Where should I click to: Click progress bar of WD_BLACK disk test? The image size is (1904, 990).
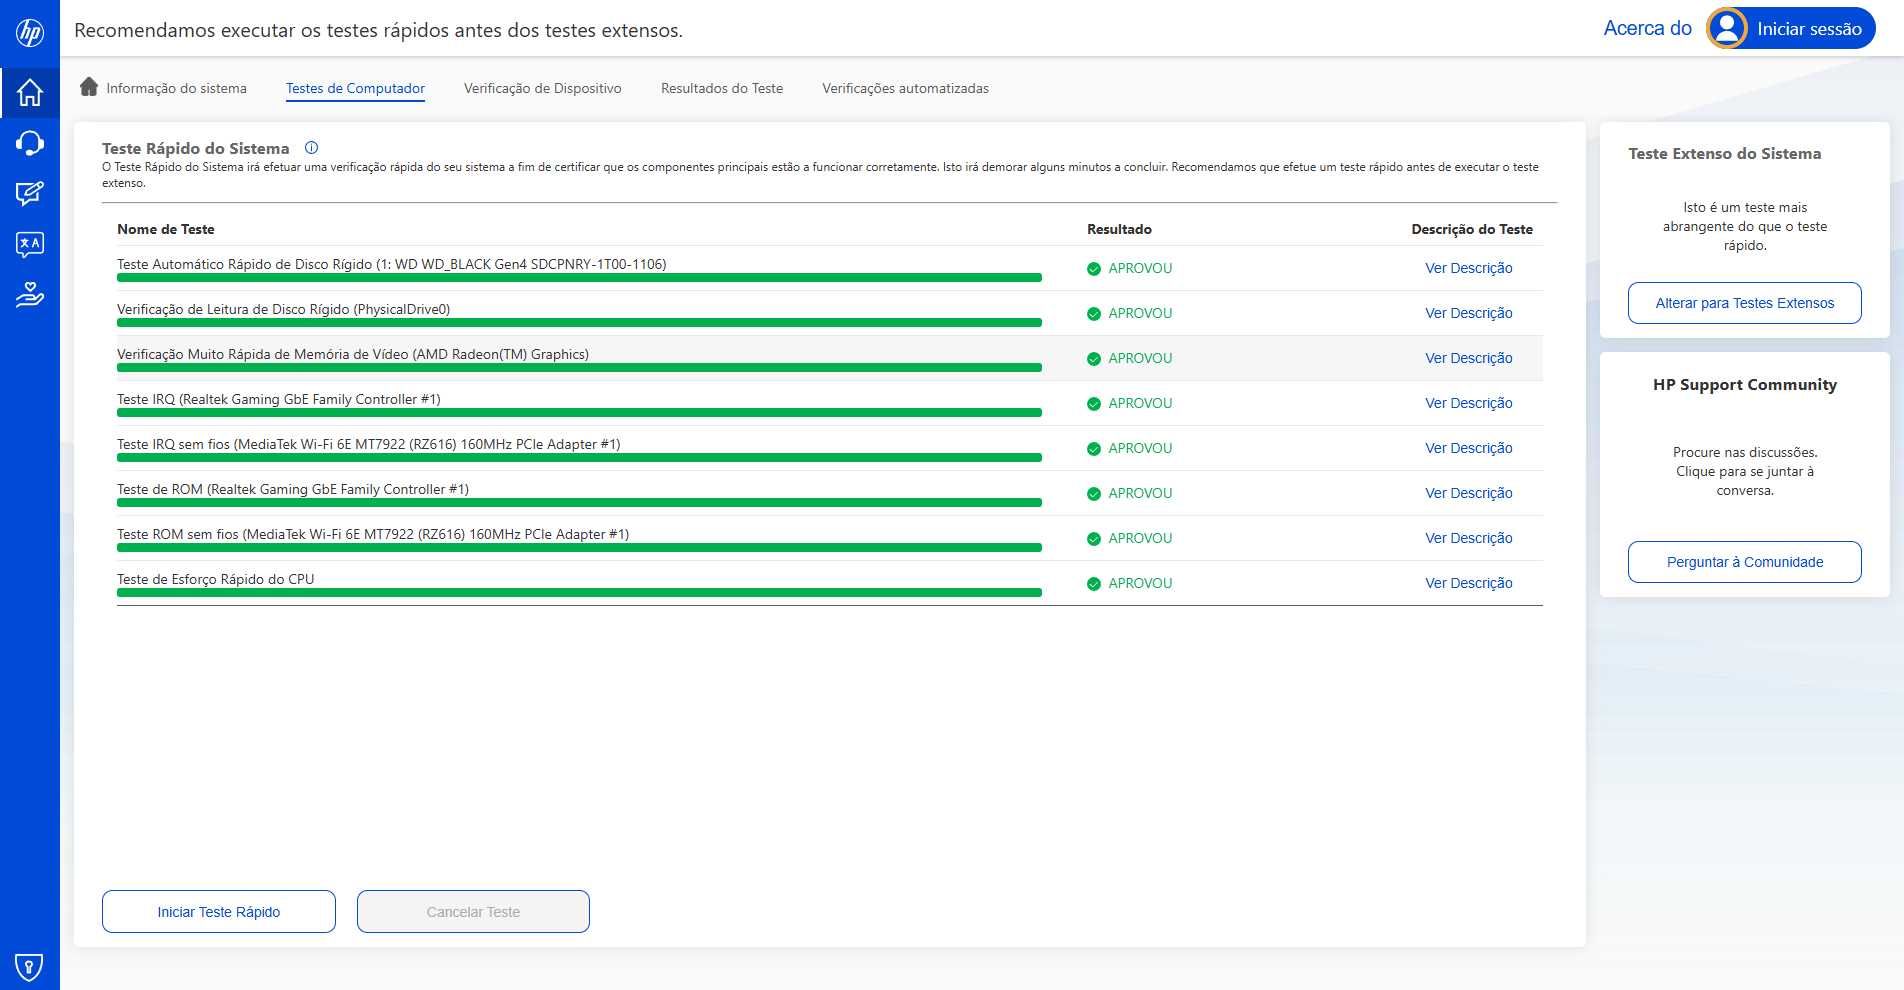point(579,278)
